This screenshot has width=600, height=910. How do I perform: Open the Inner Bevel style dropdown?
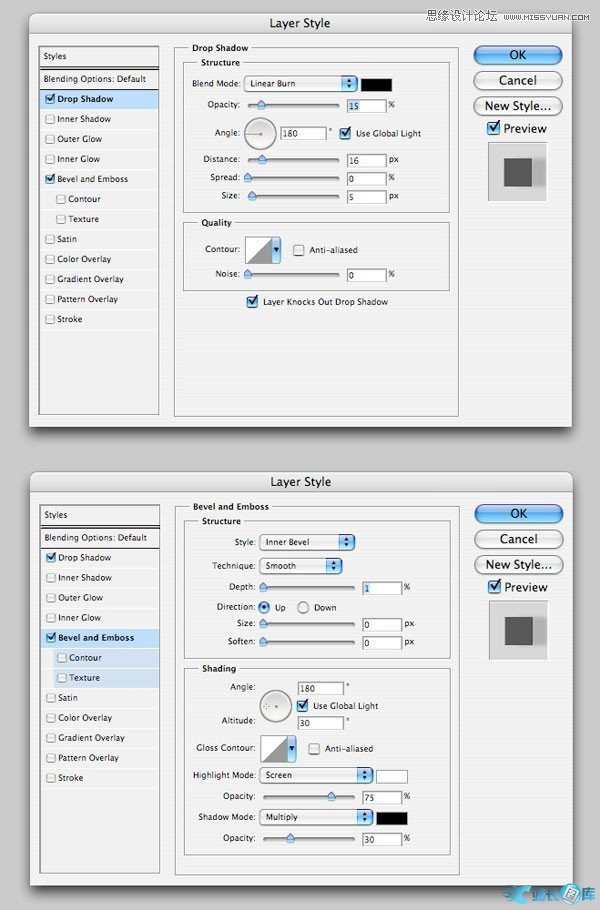(x=307, y=542)
